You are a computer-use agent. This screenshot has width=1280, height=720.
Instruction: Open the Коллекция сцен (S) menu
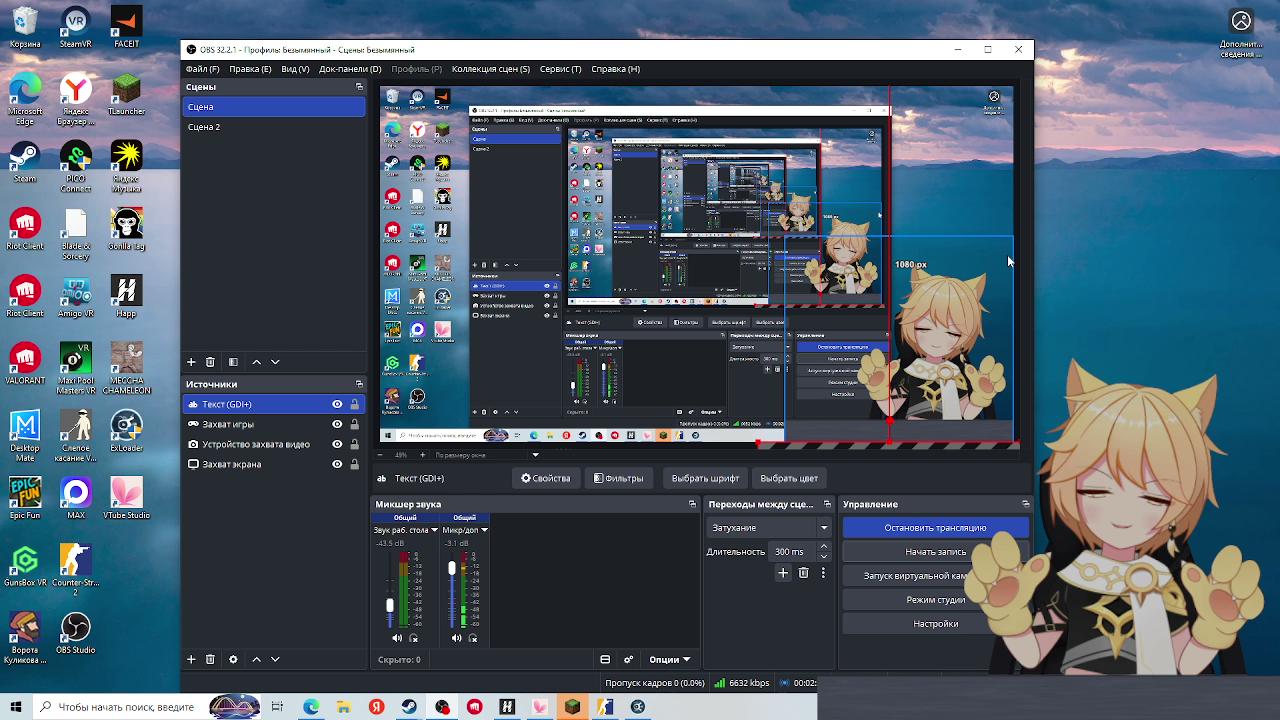490,69
